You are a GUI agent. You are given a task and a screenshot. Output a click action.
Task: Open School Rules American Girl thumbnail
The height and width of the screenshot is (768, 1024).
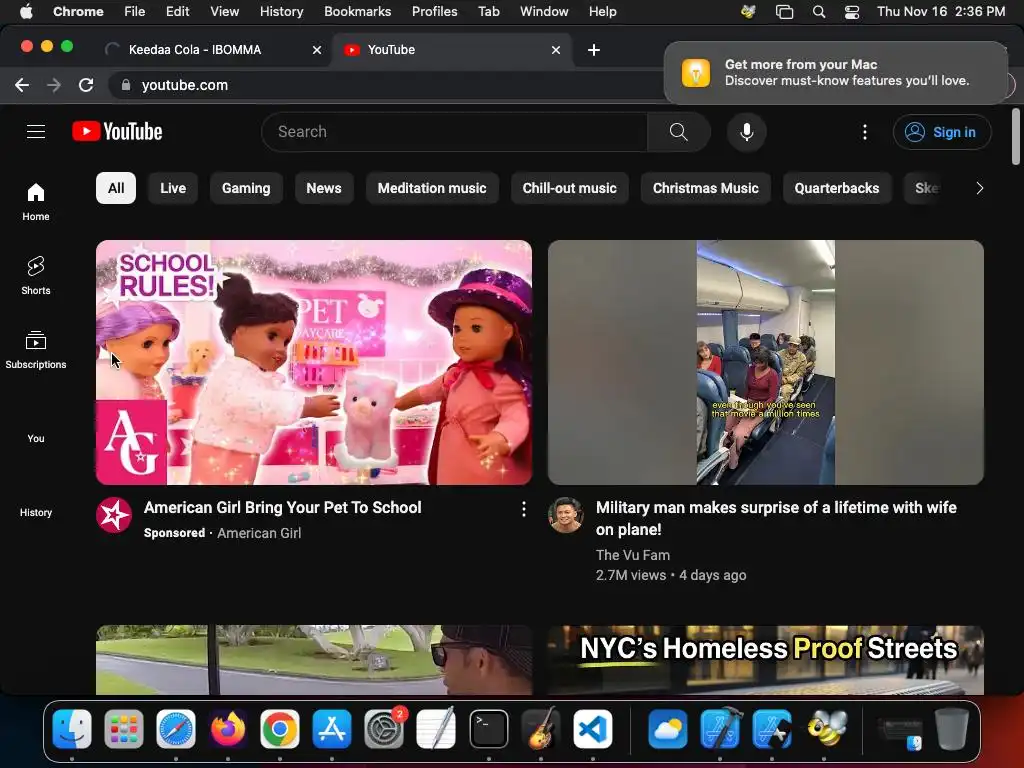tap(314, 362)
